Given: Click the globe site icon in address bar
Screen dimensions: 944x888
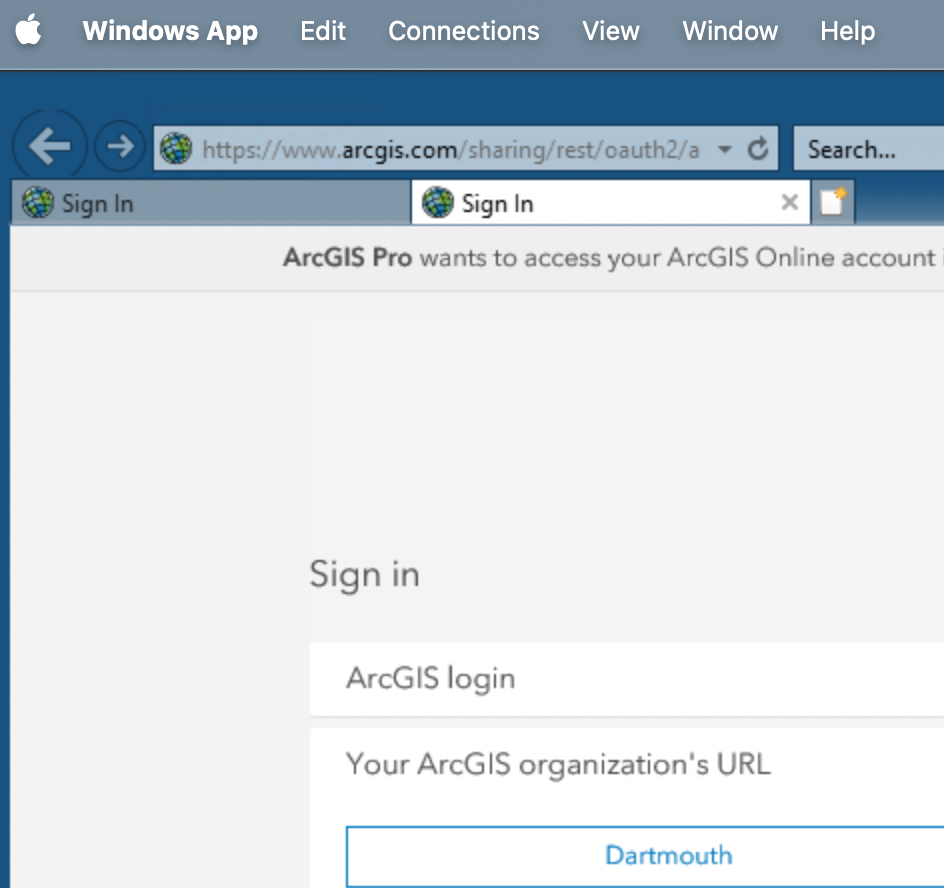Looking at the screenshot, I should (176, 148).
